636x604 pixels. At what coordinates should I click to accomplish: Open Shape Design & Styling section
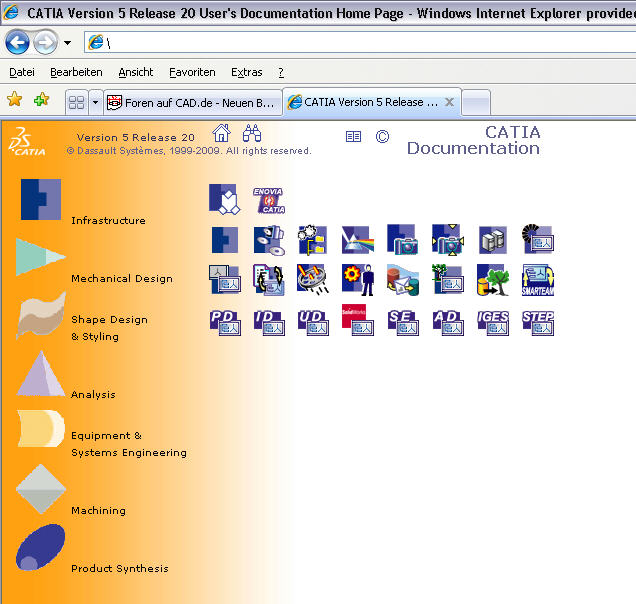tap(109, 328)
